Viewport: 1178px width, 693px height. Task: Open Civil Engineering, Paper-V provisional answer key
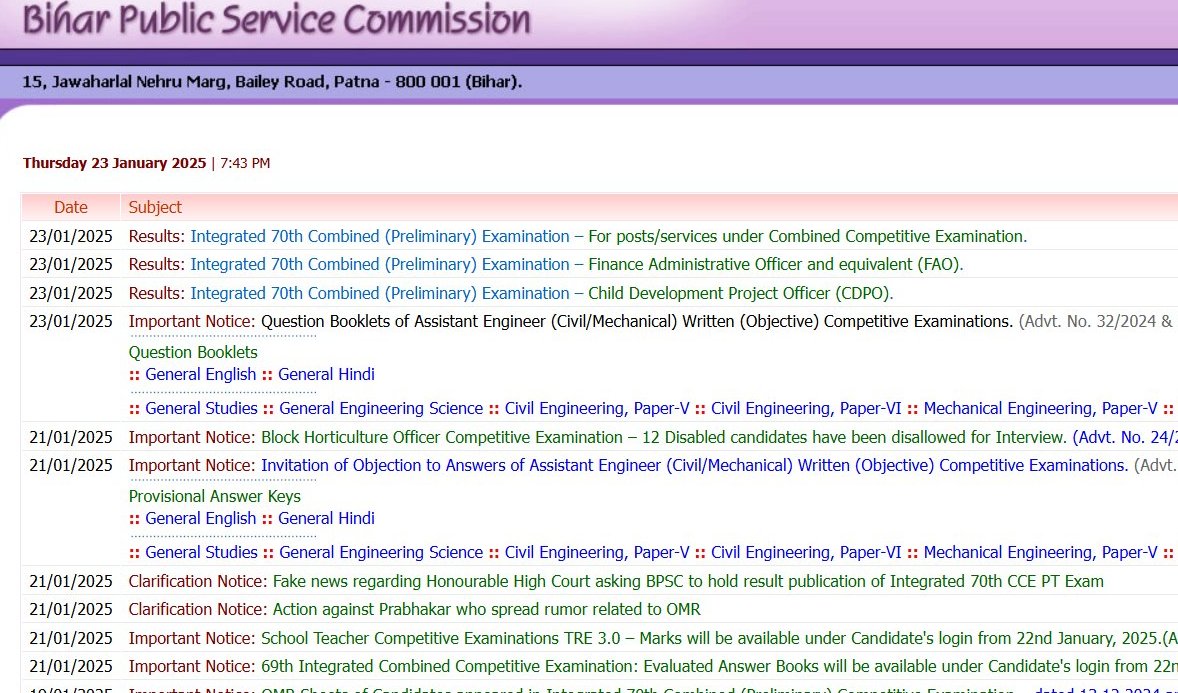coord(597,552)
